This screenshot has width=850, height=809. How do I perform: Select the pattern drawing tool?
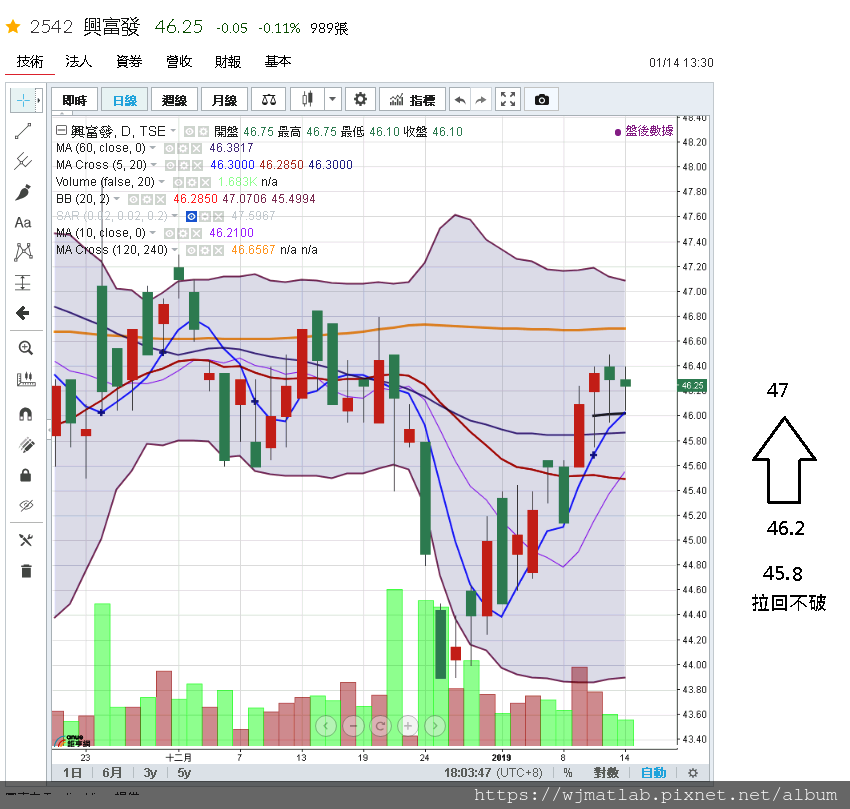23,252
